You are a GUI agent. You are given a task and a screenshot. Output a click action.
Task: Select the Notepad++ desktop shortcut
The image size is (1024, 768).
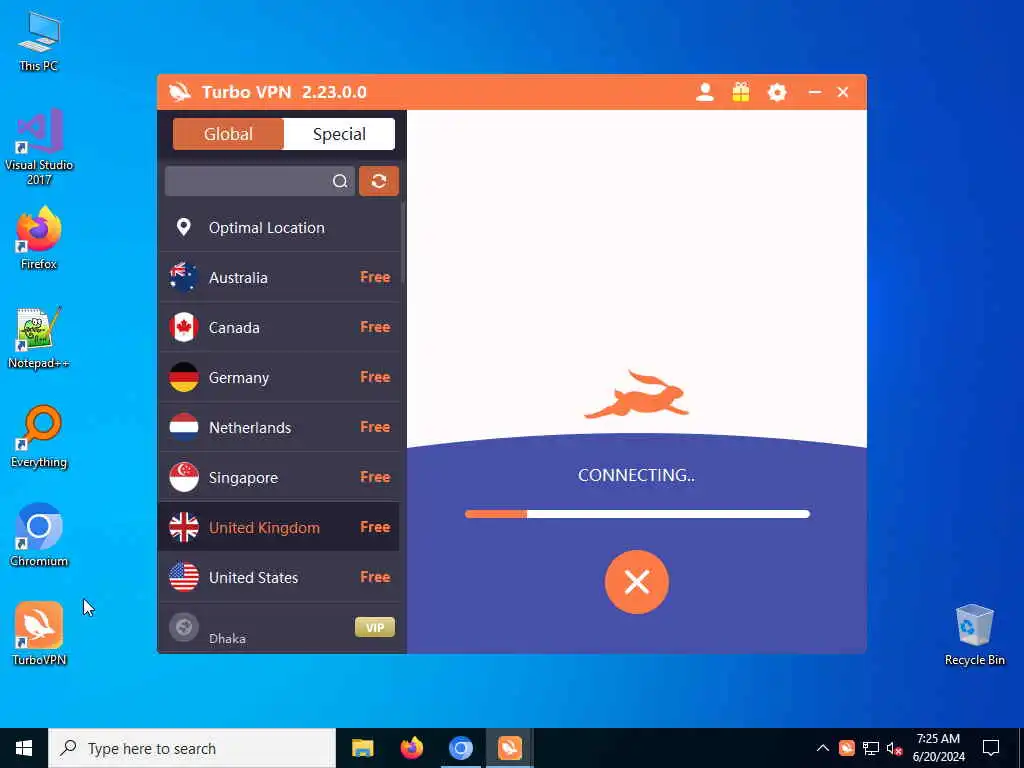pos(39,338)
